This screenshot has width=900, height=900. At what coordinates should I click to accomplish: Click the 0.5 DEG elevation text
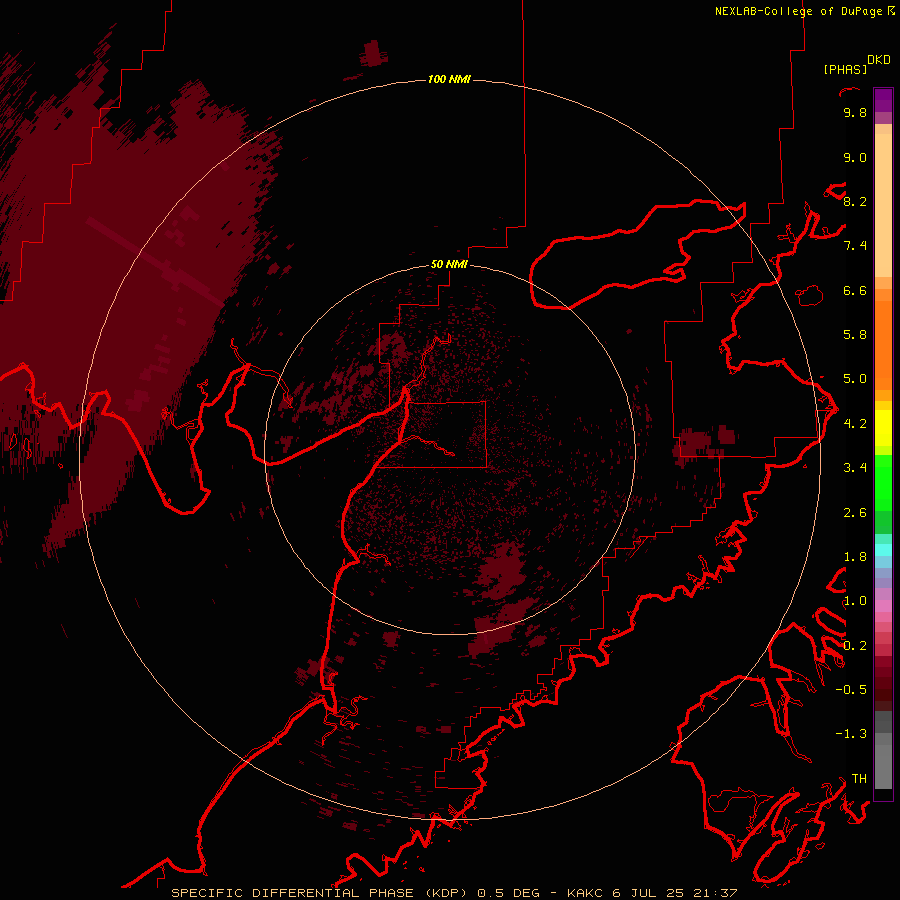pos(509,893)
